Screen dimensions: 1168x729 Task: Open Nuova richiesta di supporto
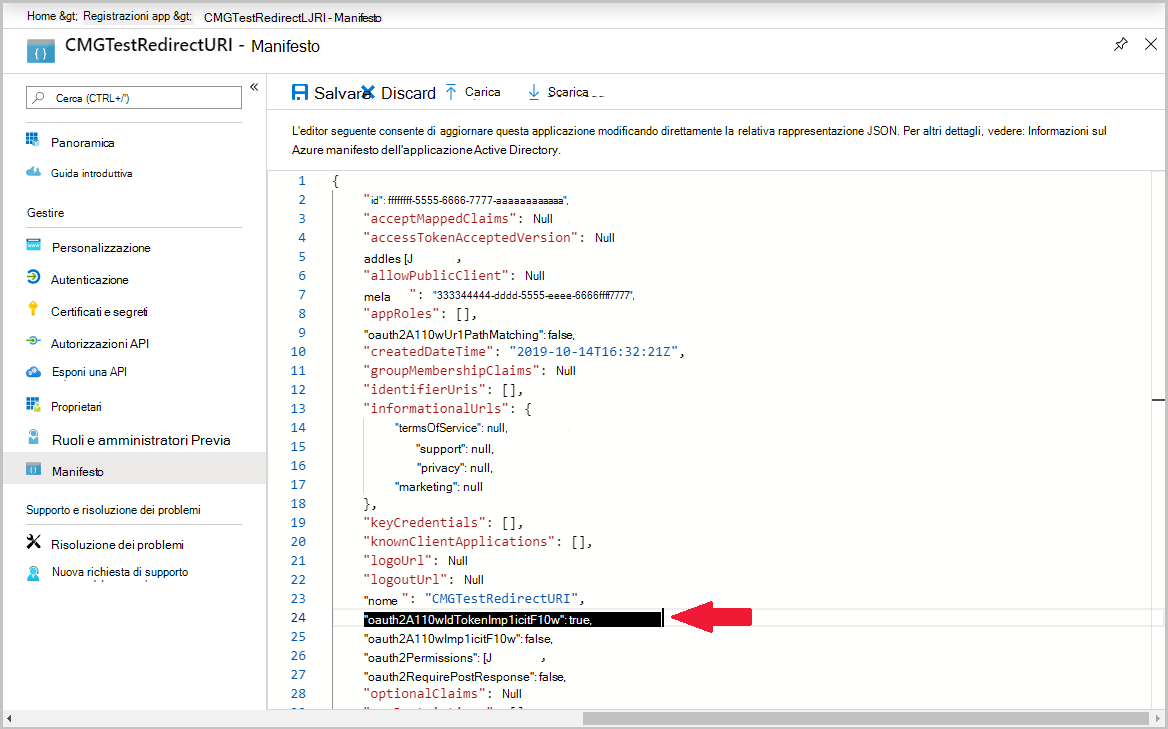click(120, 572)
